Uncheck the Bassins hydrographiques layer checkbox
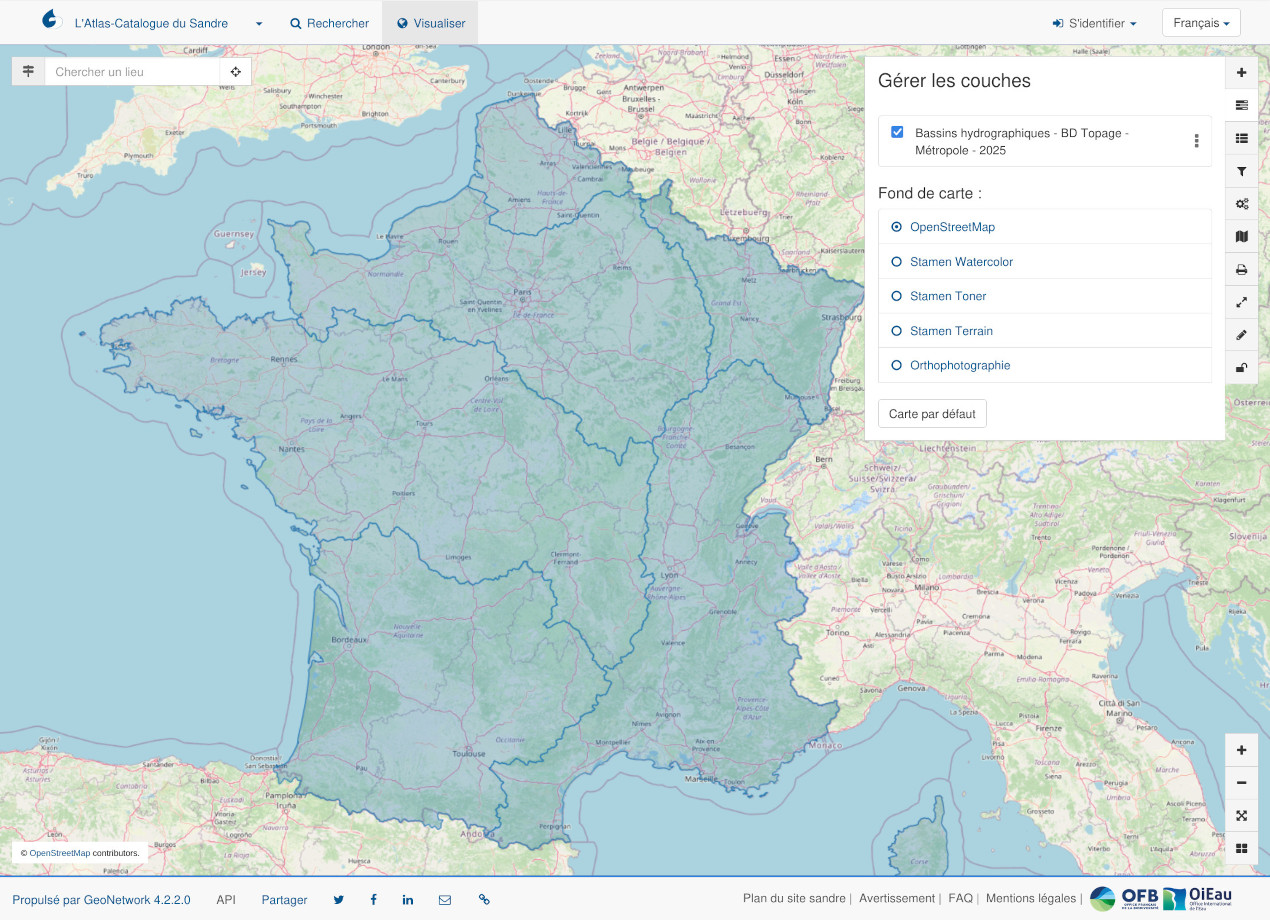The image size is (1270, 920). click(897, 132)
